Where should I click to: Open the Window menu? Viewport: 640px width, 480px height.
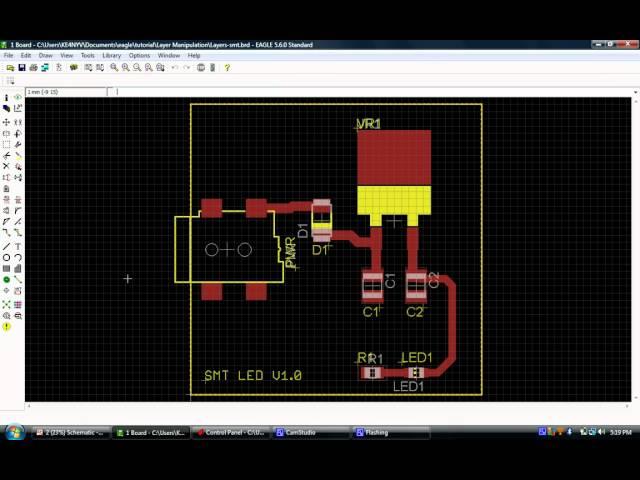169,56
